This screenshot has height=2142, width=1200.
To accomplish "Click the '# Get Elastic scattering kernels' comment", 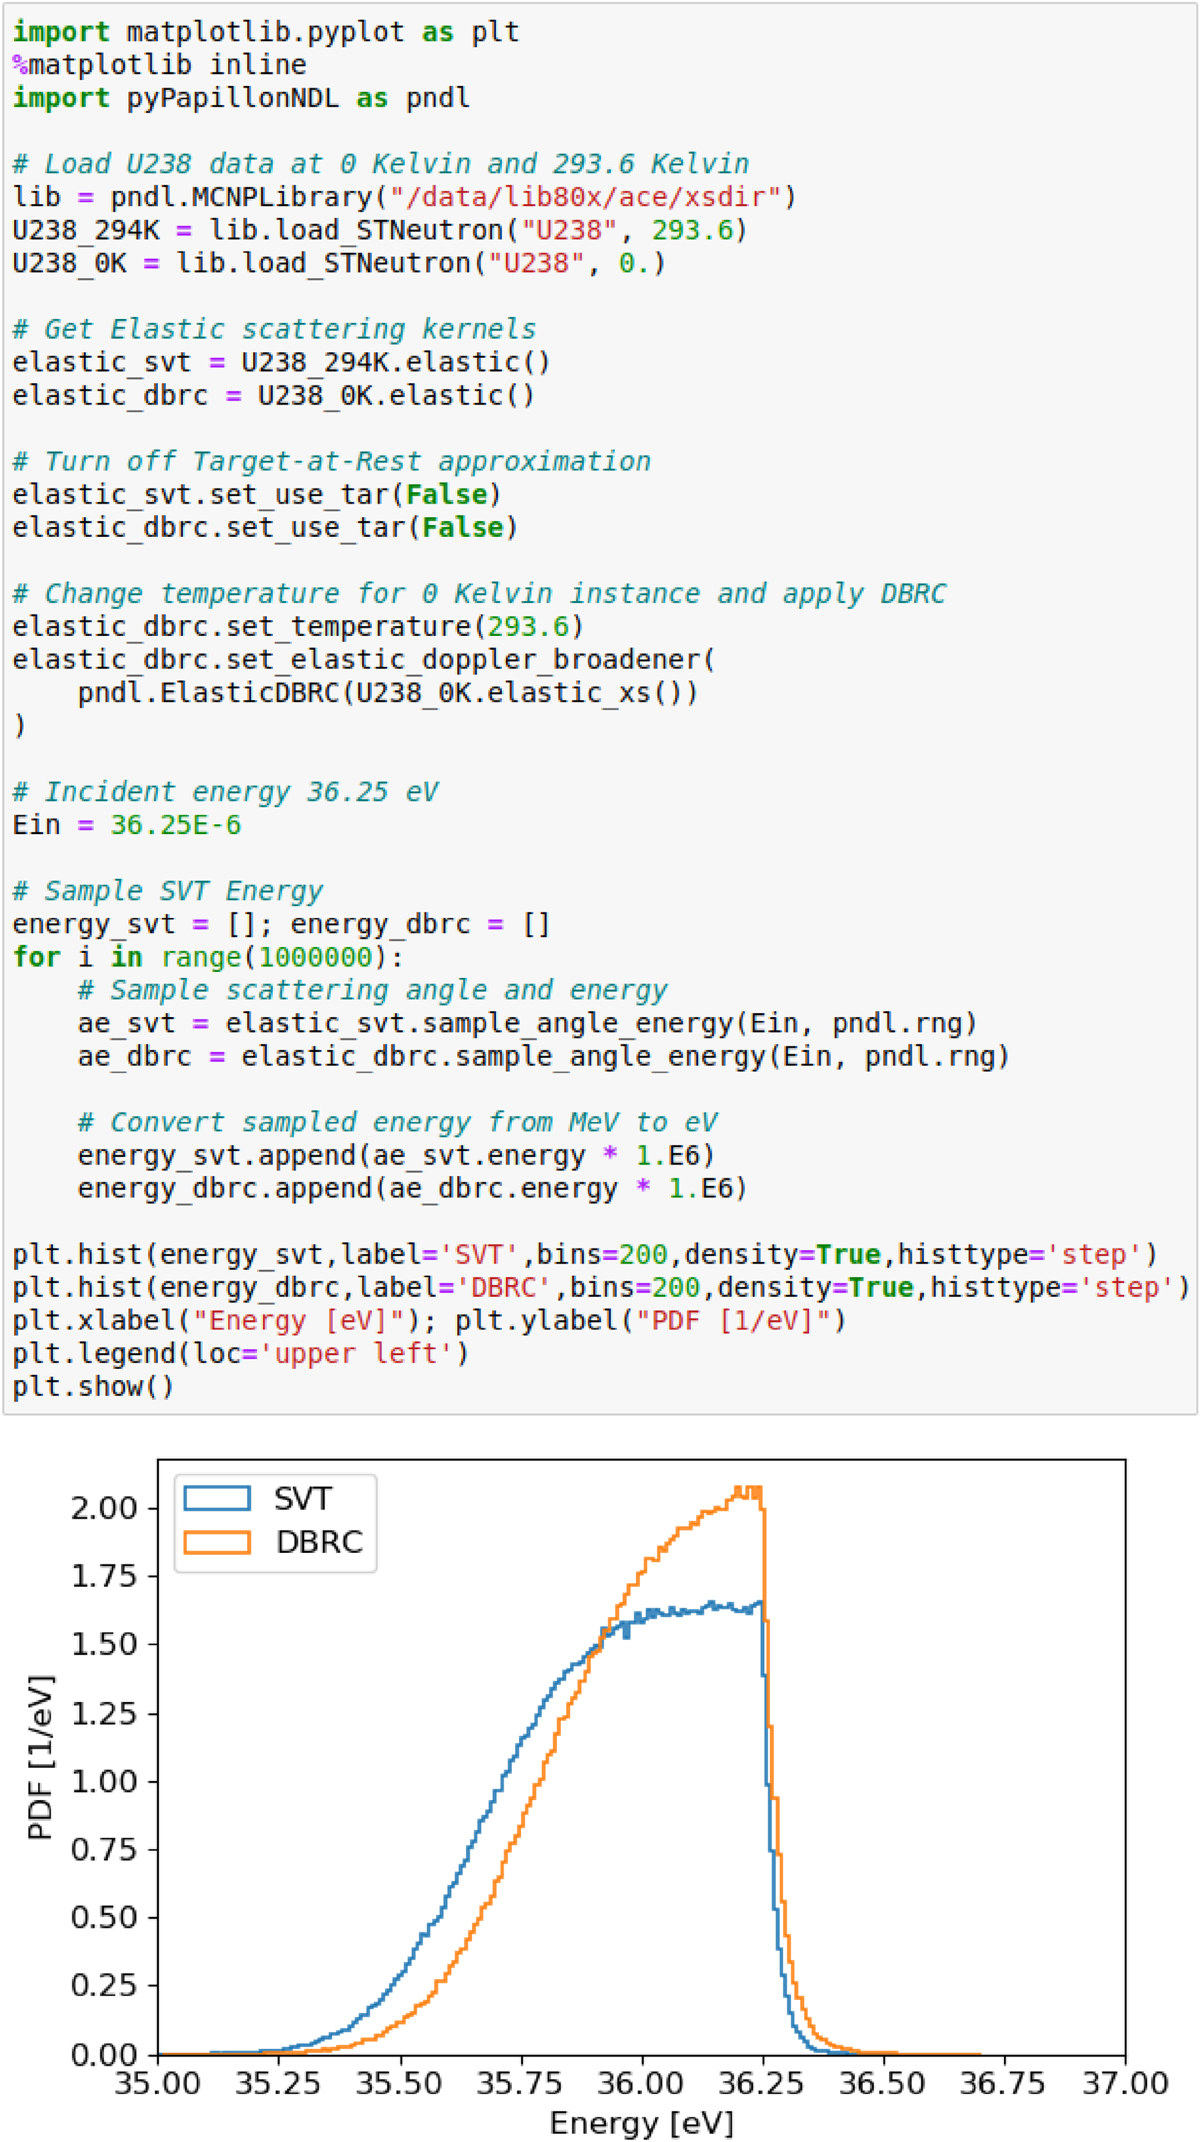I will [274, 329].
